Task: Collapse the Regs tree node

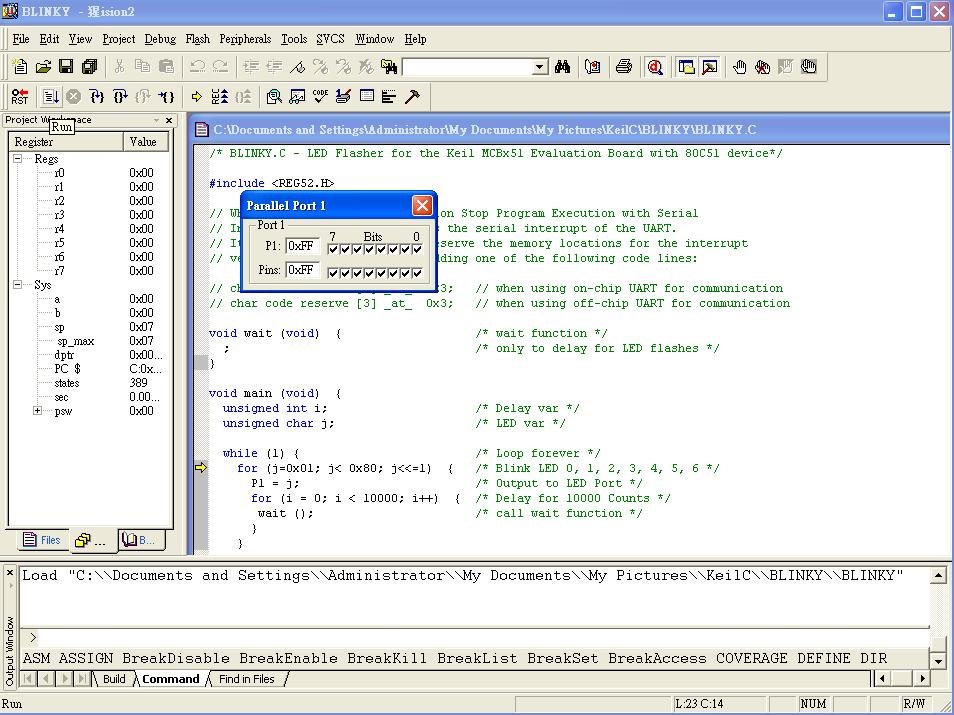Action: click(18, 159)
